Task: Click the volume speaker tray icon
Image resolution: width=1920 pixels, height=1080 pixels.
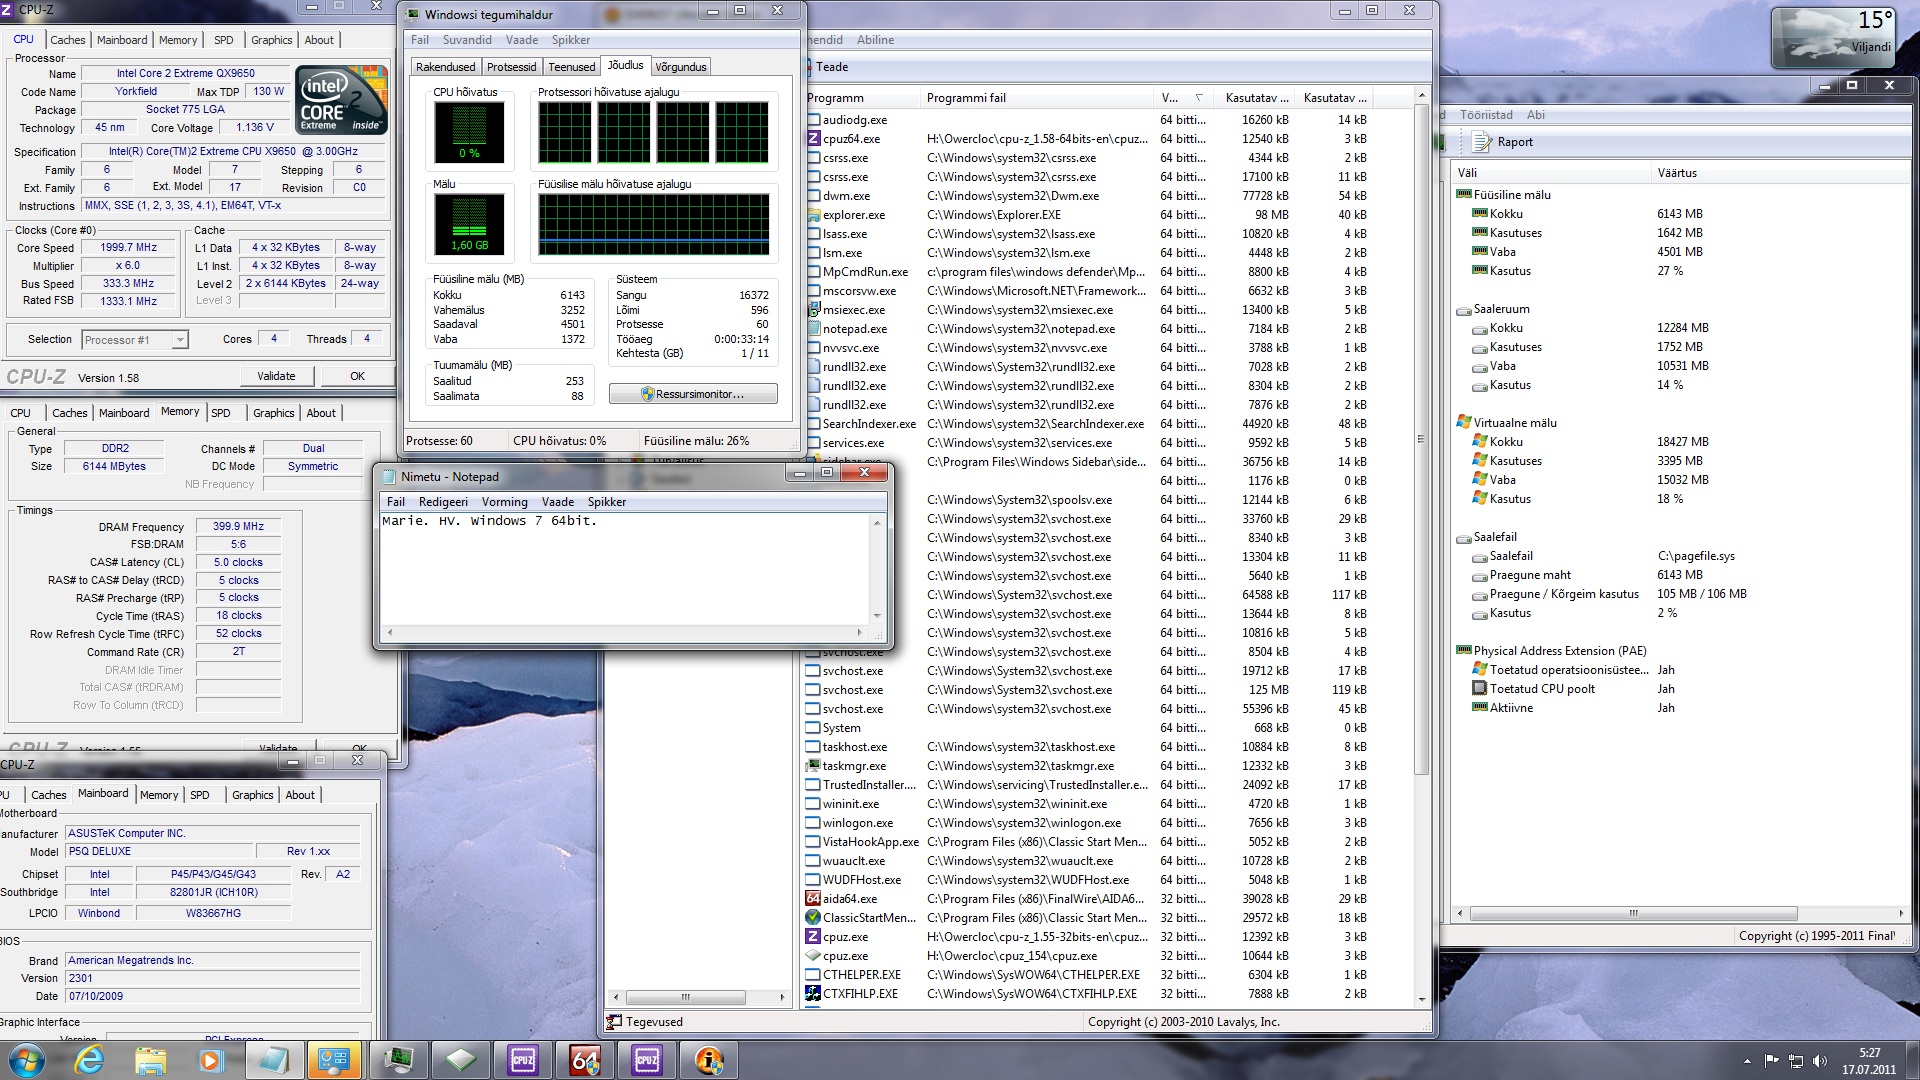Action: [x=1820, y=1061]
